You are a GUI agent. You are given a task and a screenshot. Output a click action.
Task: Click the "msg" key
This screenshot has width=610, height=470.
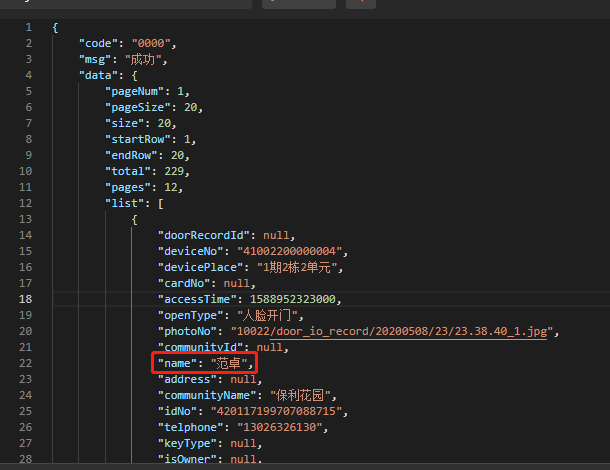pos(95,60)
